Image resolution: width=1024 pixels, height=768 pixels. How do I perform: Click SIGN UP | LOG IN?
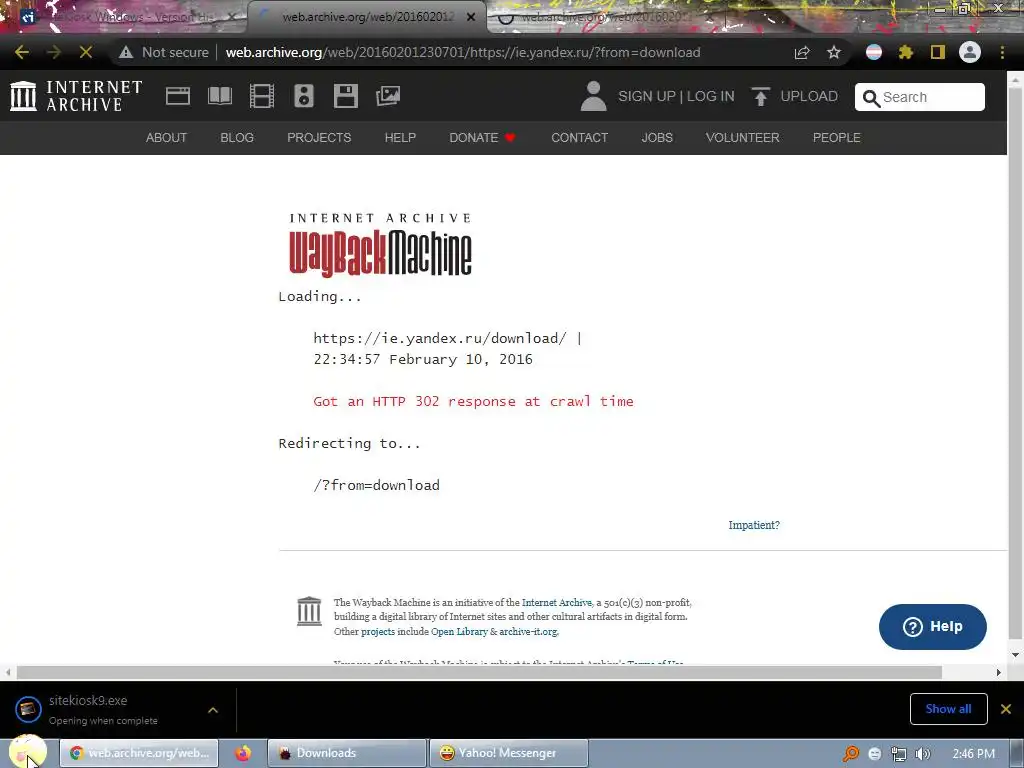pos(676,96)
